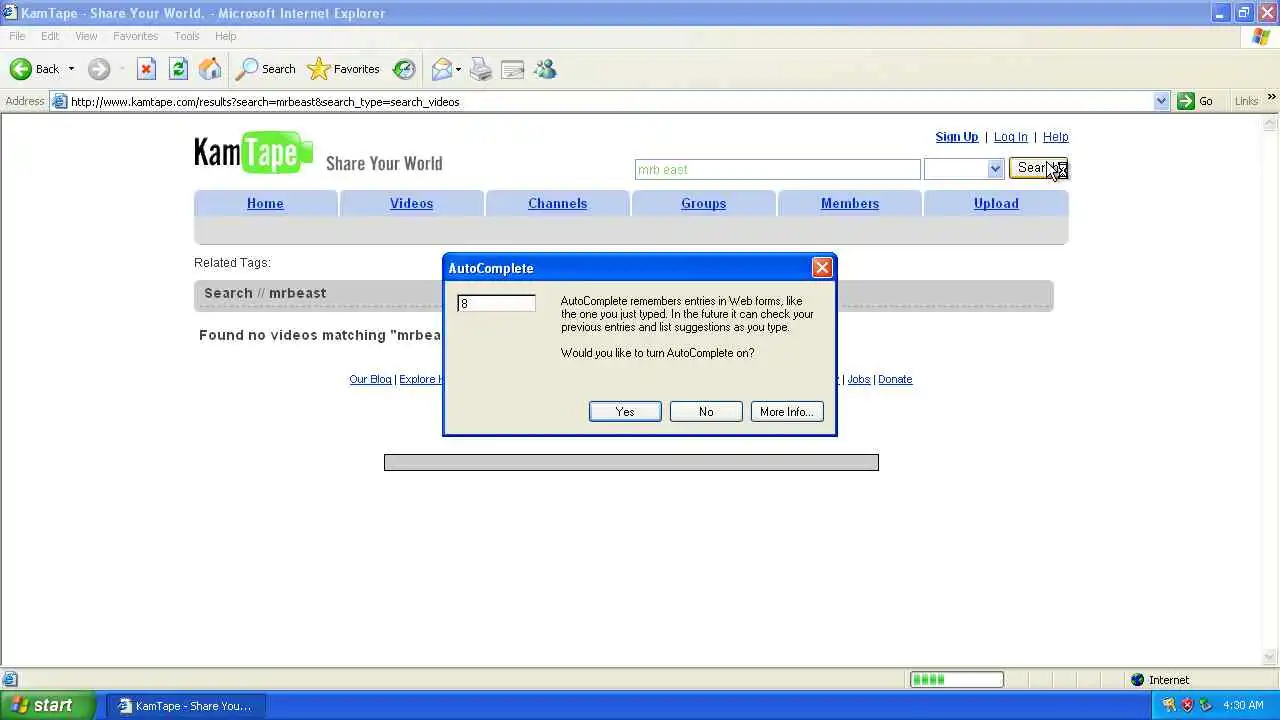Click the Sign Up link

[x=957, y=137]
